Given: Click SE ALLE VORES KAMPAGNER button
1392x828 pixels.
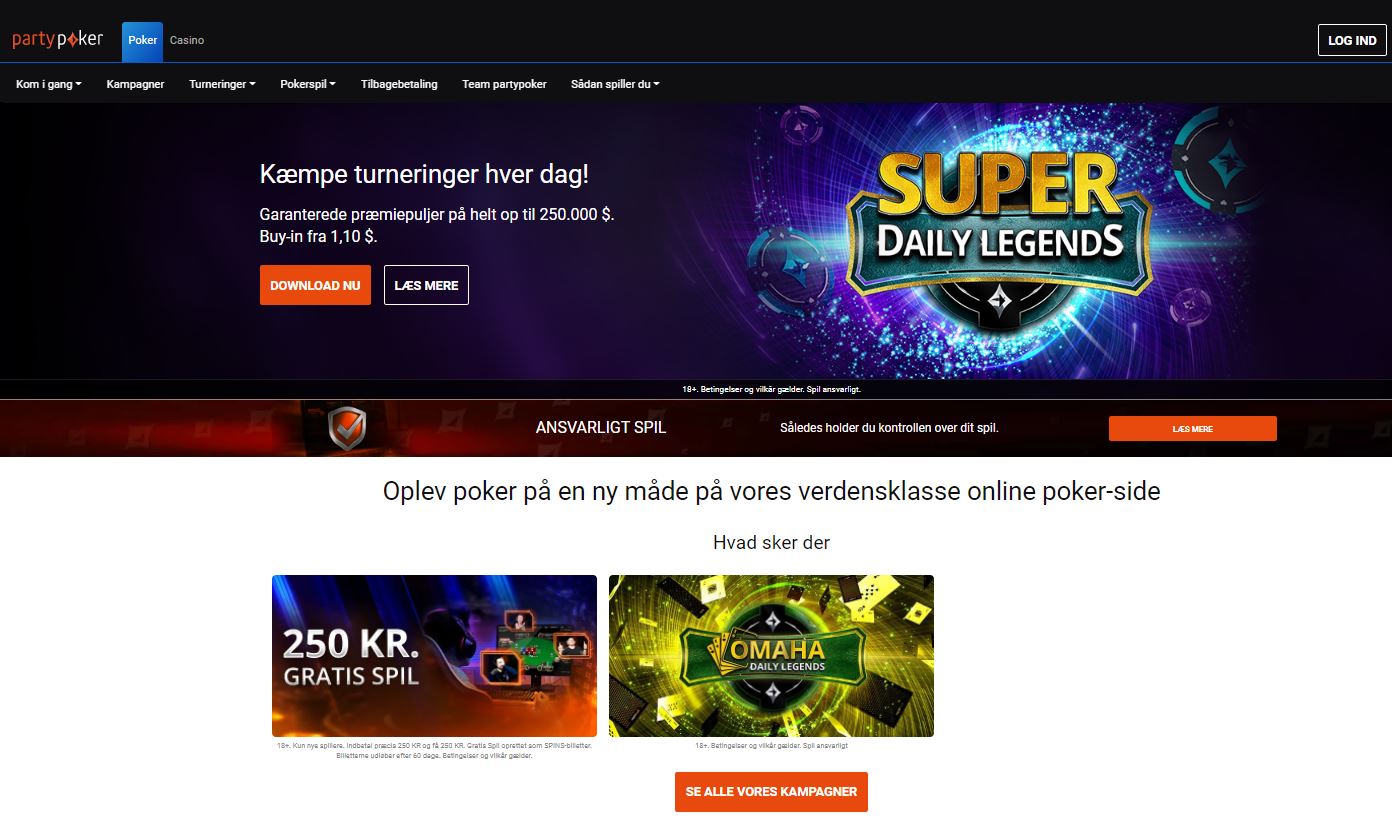Looking at the screenshot, I should point(771,791).
